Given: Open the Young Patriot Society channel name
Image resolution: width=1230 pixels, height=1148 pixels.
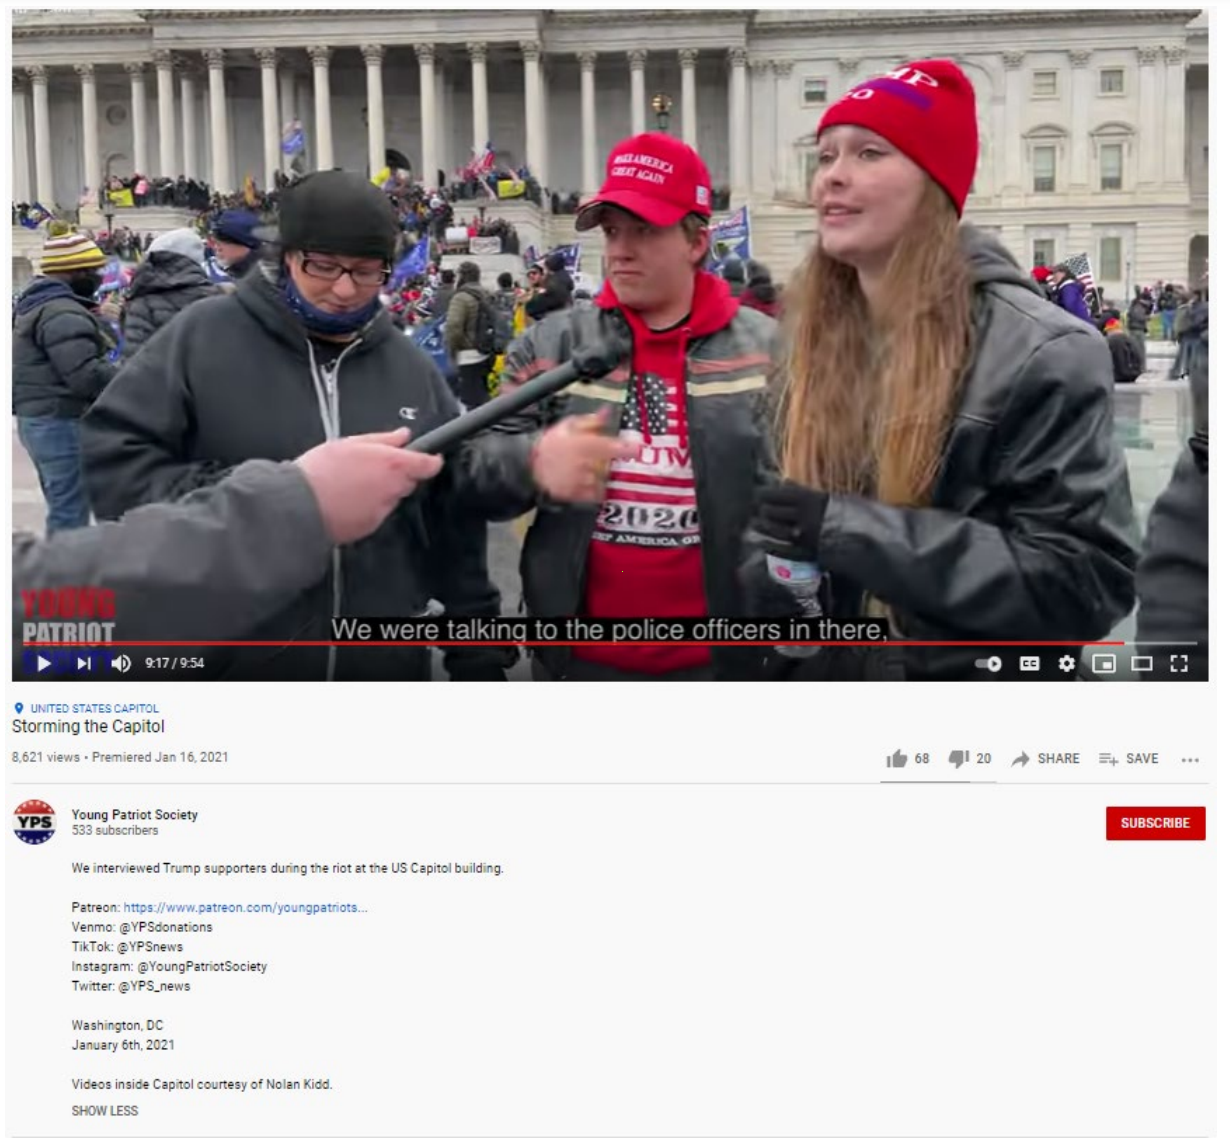Looking at the screenshot, I should click(135, 815).
